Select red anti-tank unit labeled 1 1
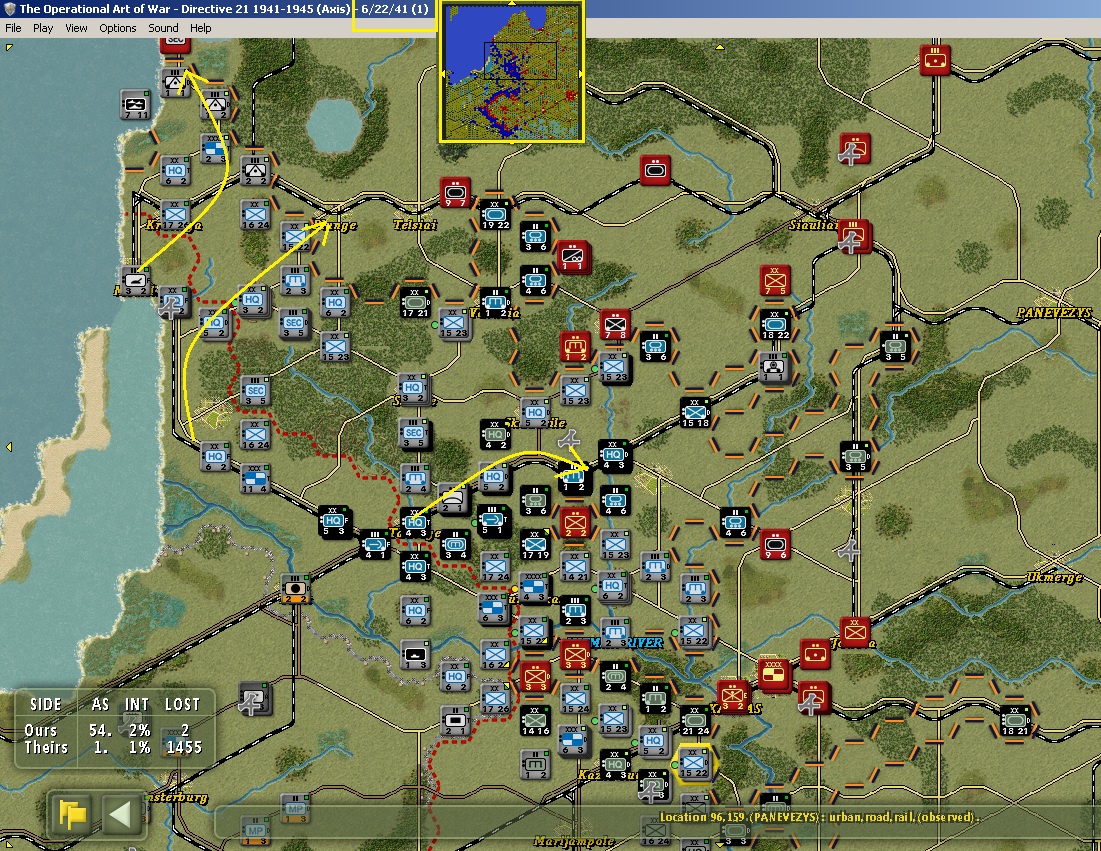1101x851 pixels. tap(574, 256)
